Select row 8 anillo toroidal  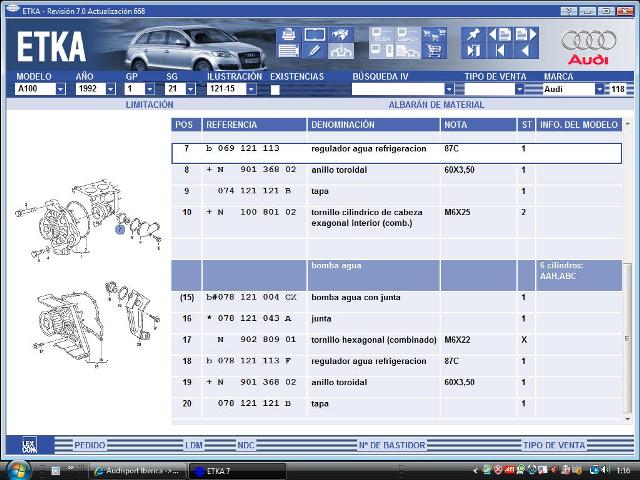pyautogui.click(x=396, y=174)
